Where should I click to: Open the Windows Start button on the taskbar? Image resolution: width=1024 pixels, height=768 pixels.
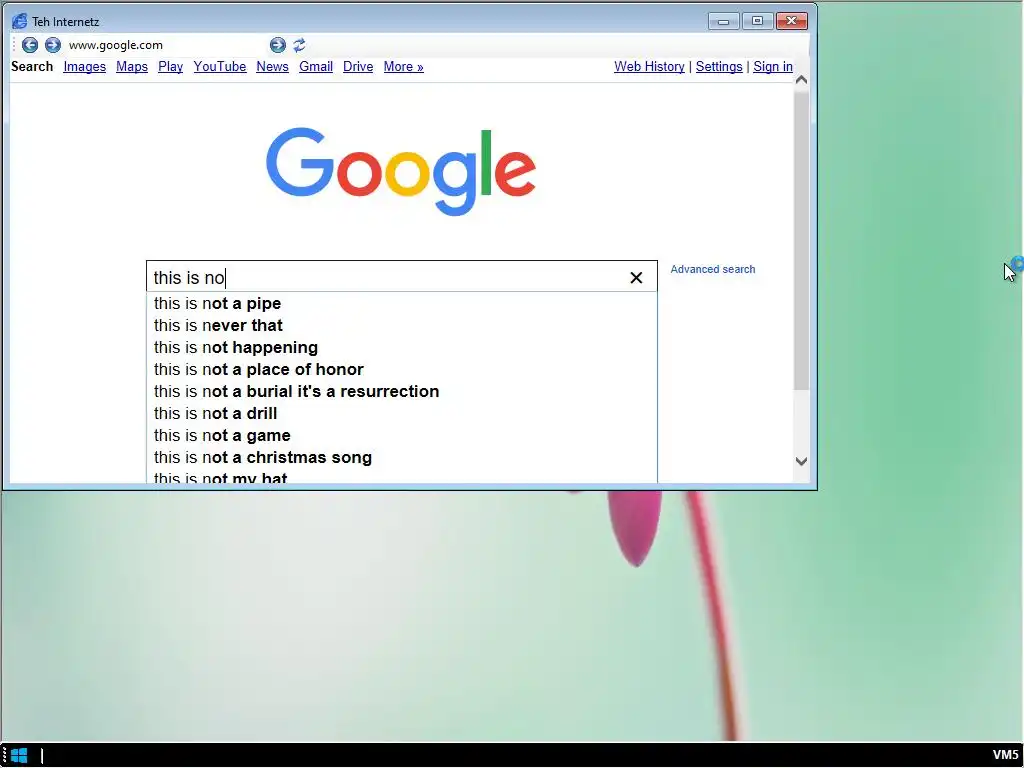tap(19, 756)
